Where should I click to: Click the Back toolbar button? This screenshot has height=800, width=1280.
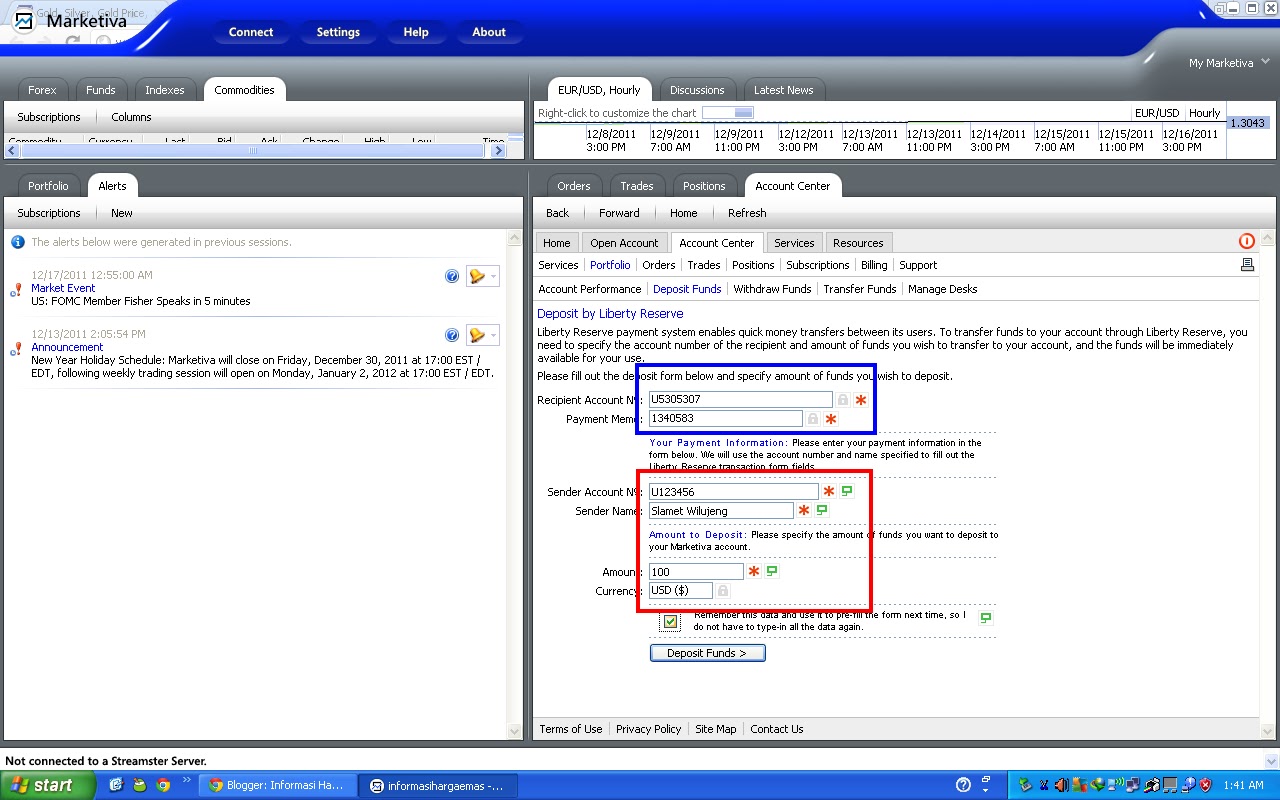(557, 213)
